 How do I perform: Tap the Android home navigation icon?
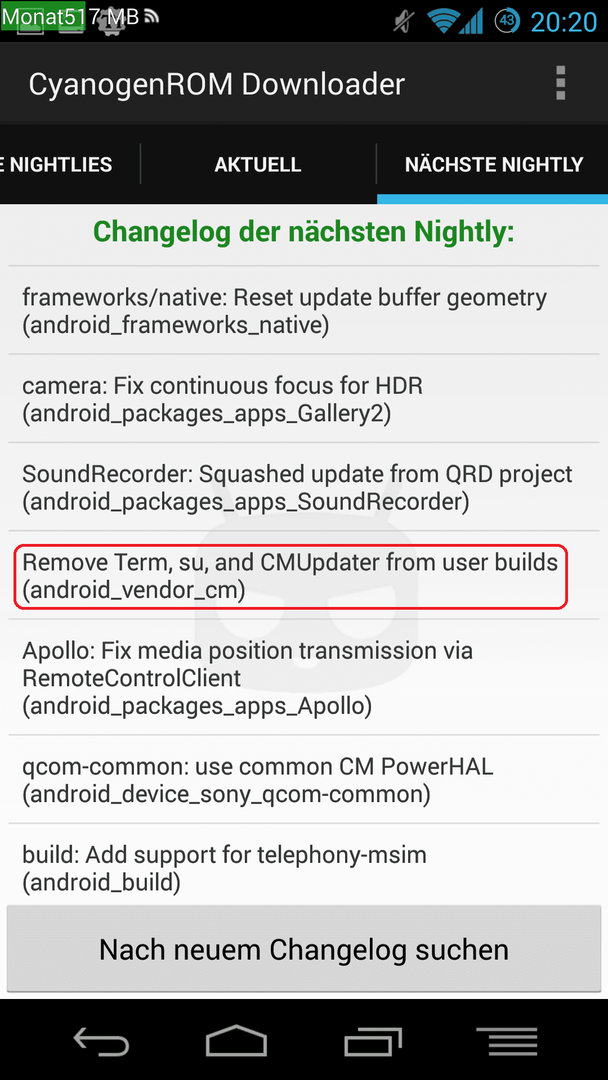point(236,1040)
